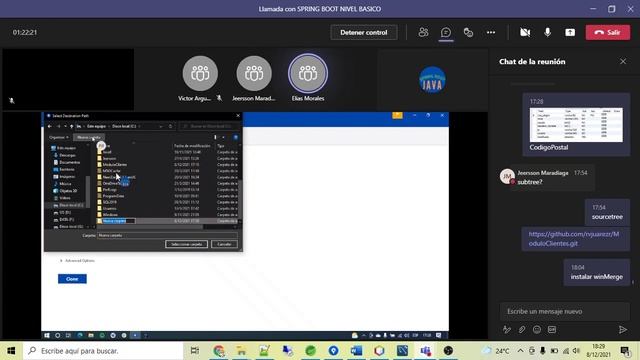Close the Chat de la reunión panel
The height and width of the screenshot is (360, 640).
[x=623, y=61]
